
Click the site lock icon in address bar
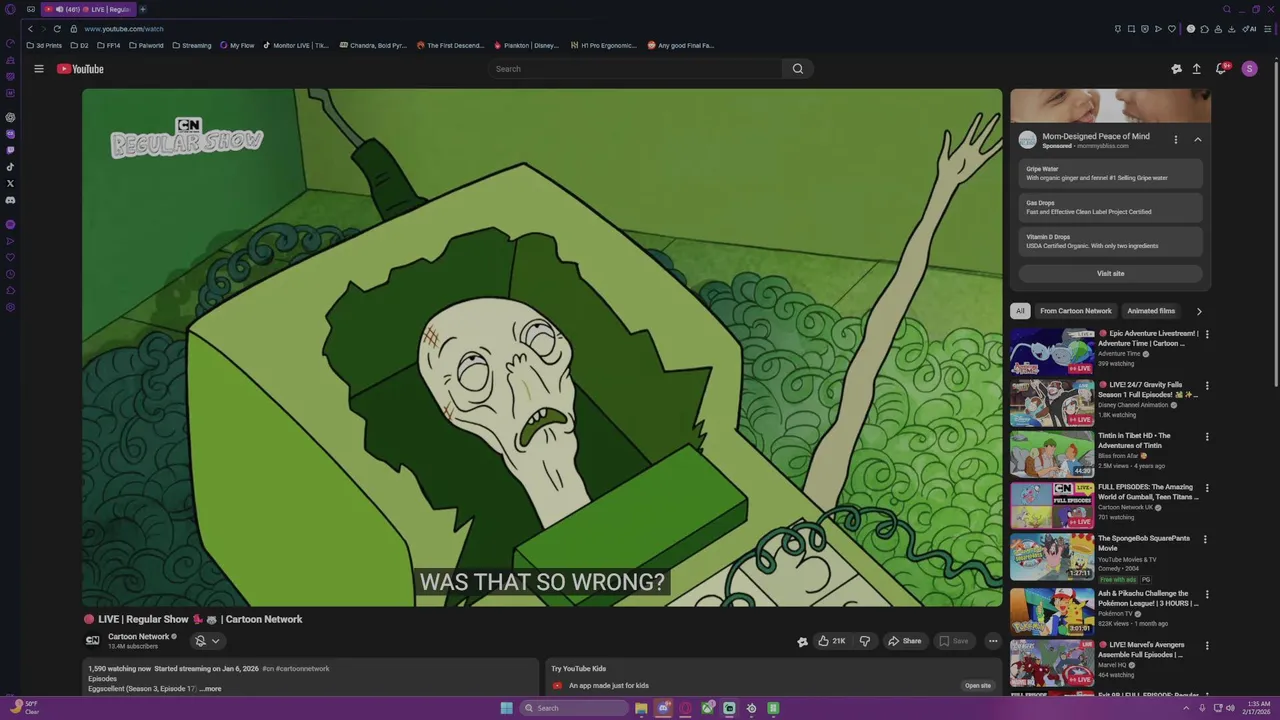coord(74,29)
